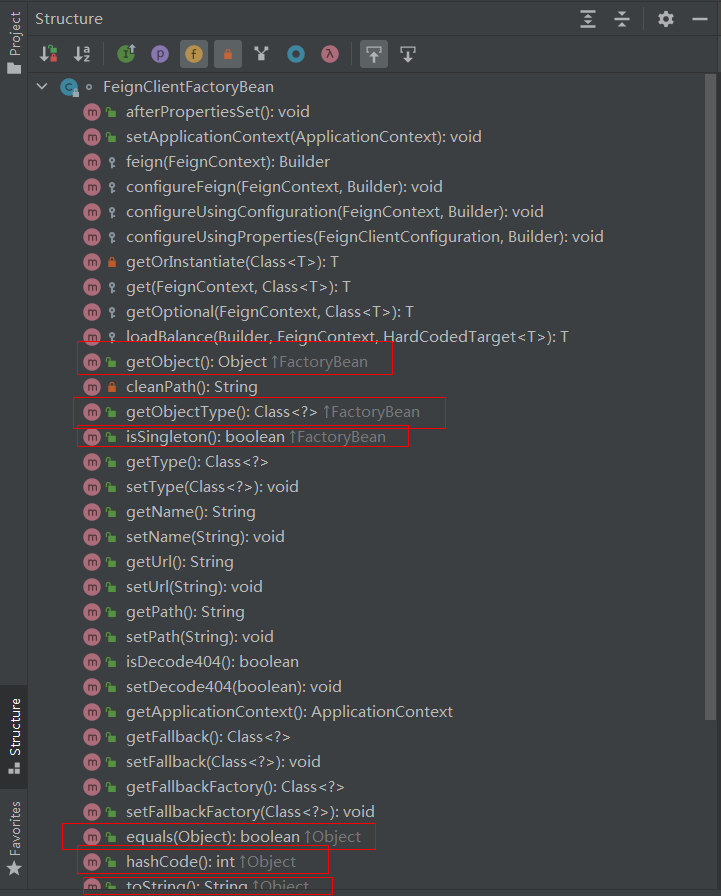Select the Structure side tab

[x=14, y=737]
